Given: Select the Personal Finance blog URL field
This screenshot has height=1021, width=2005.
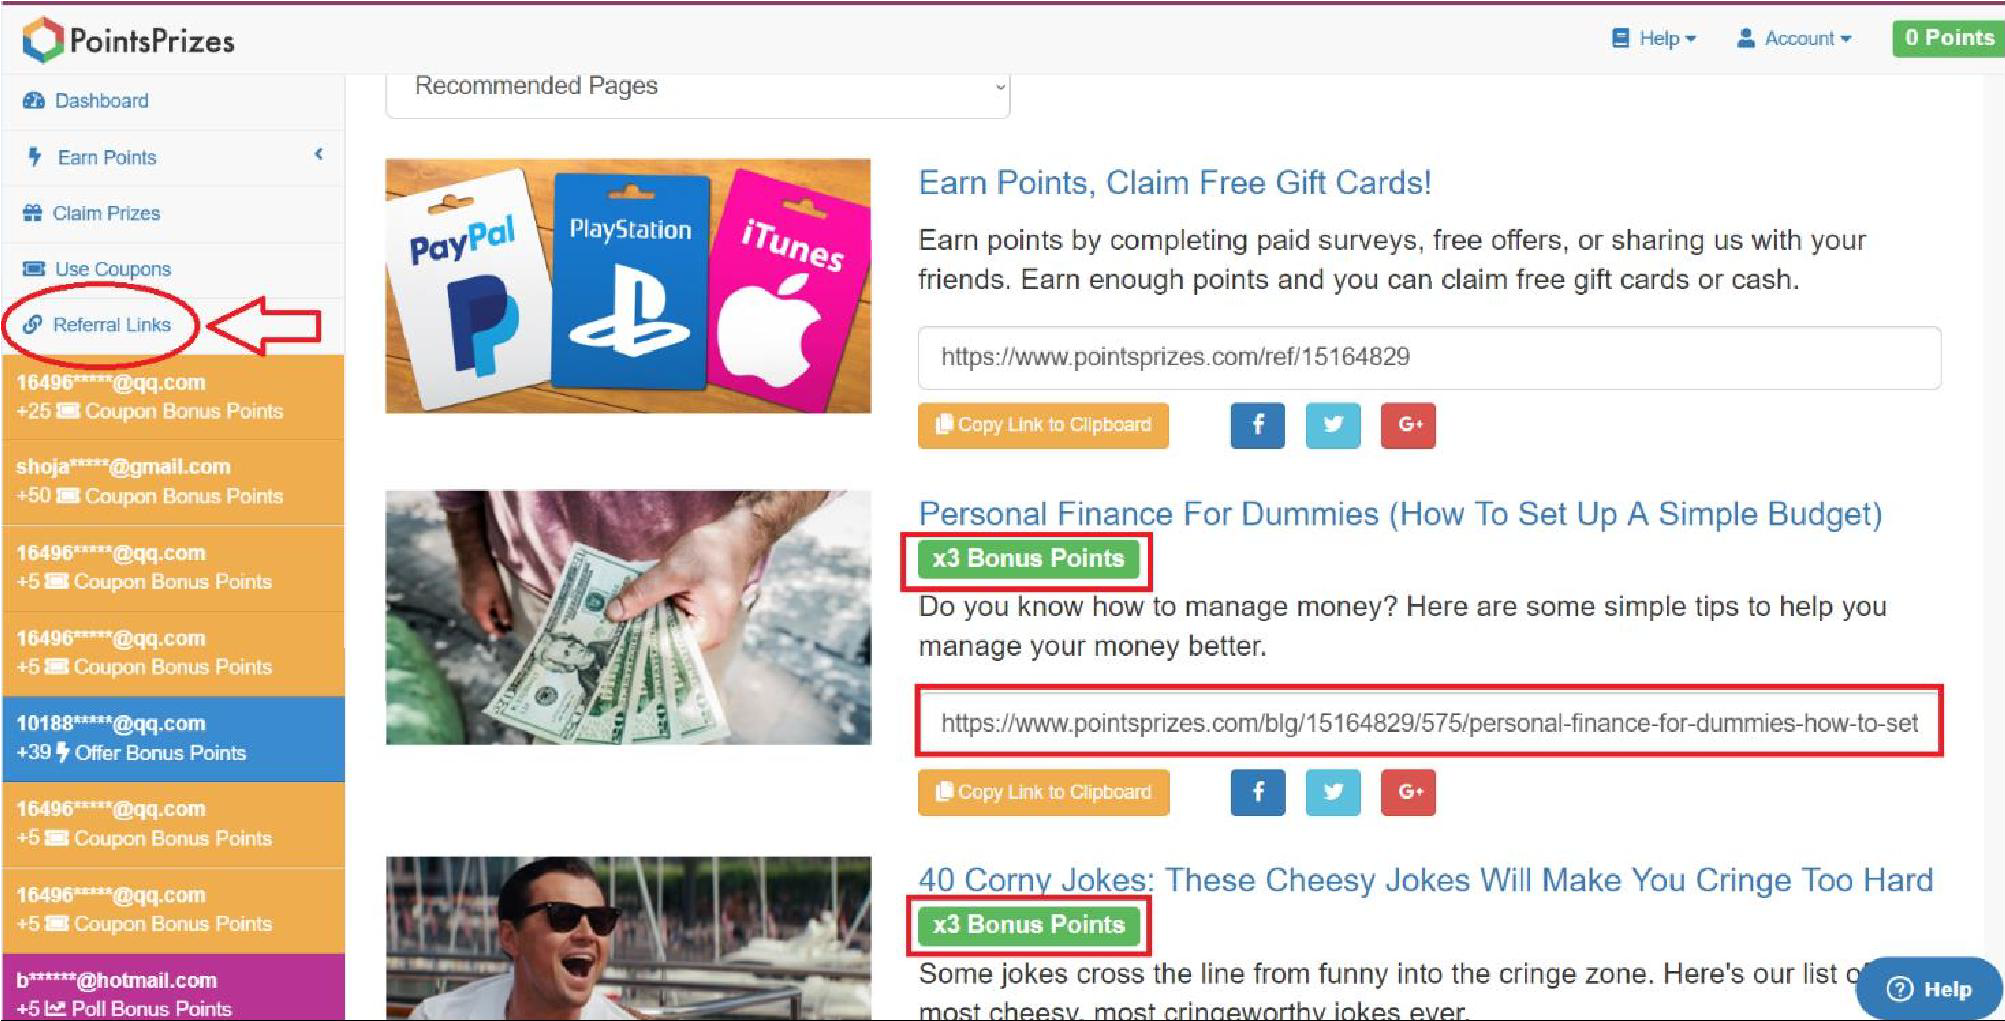Looking at the screenshot, I should (x=1429, y=723).
